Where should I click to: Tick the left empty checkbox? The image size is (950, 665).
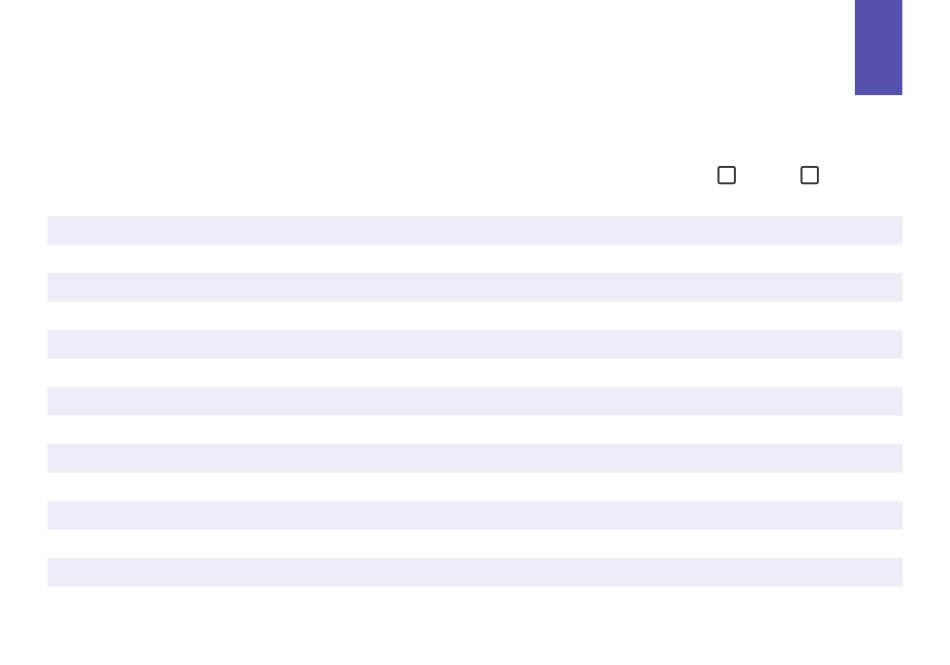(727, 175)
